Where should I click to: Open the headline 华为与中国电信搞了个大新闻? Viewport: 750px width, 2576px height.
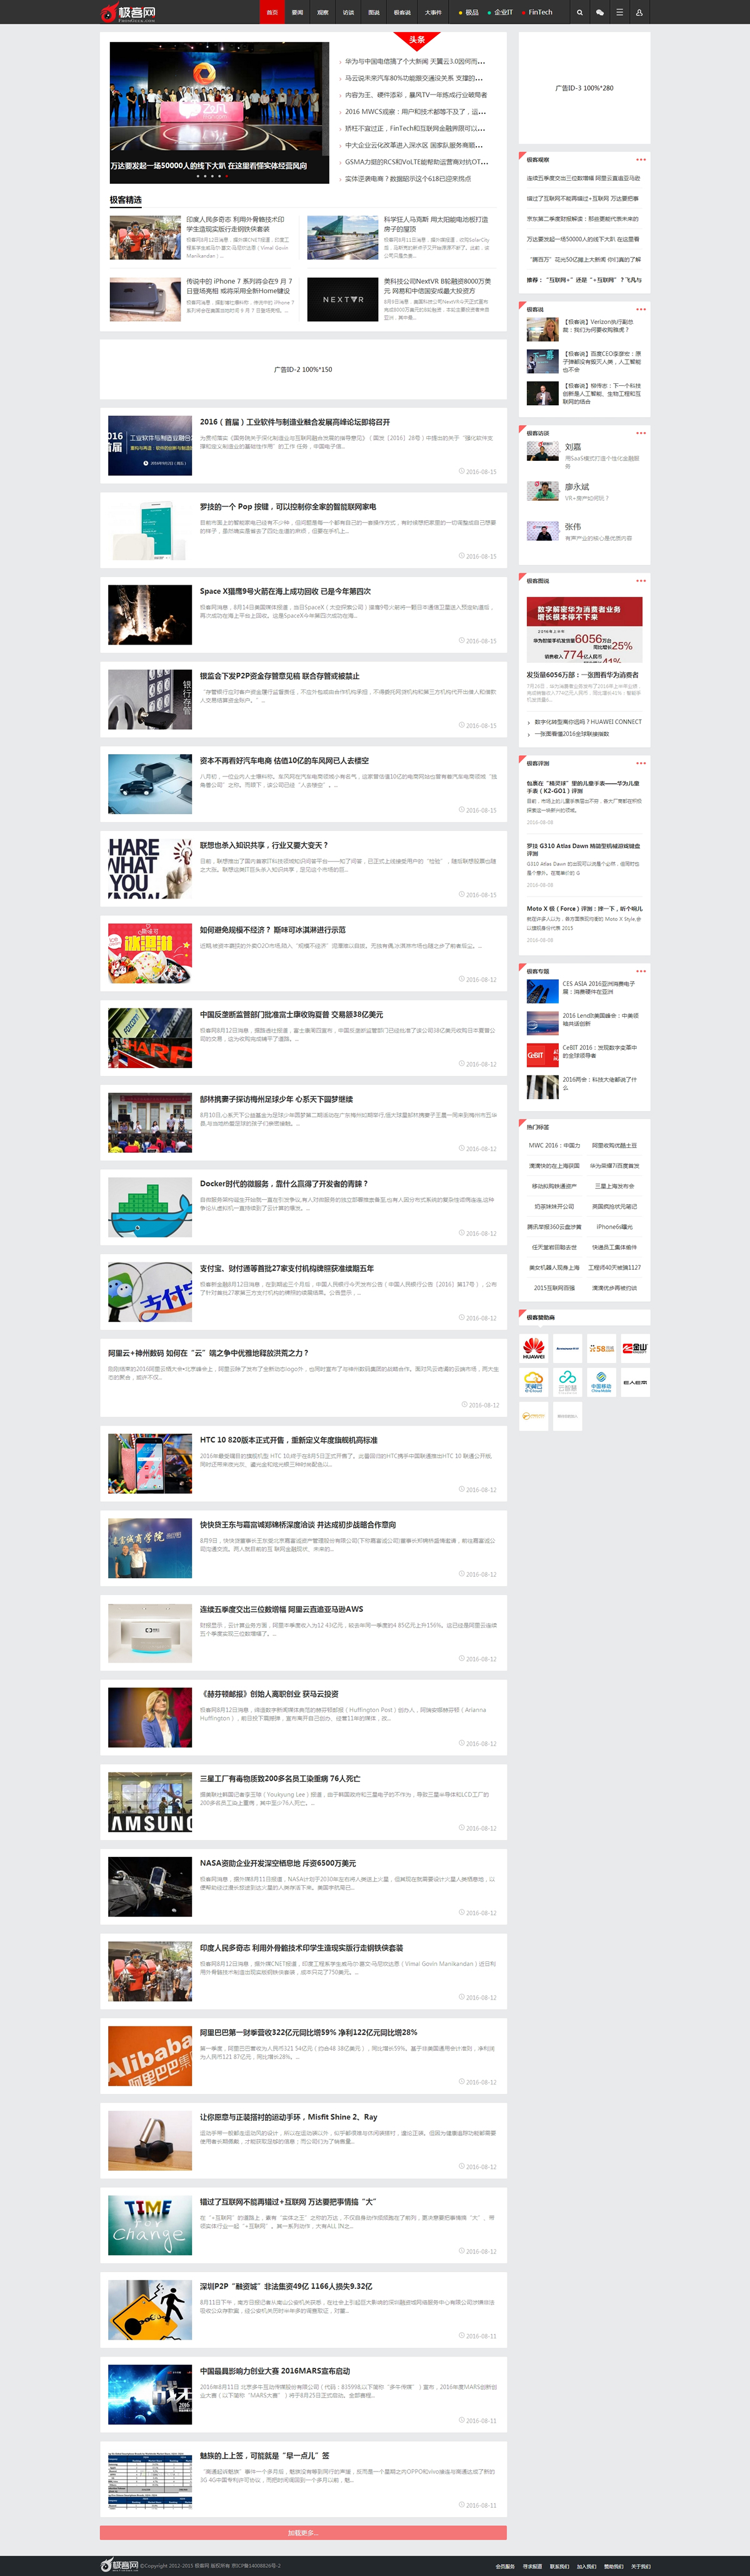tap(414, 62)
